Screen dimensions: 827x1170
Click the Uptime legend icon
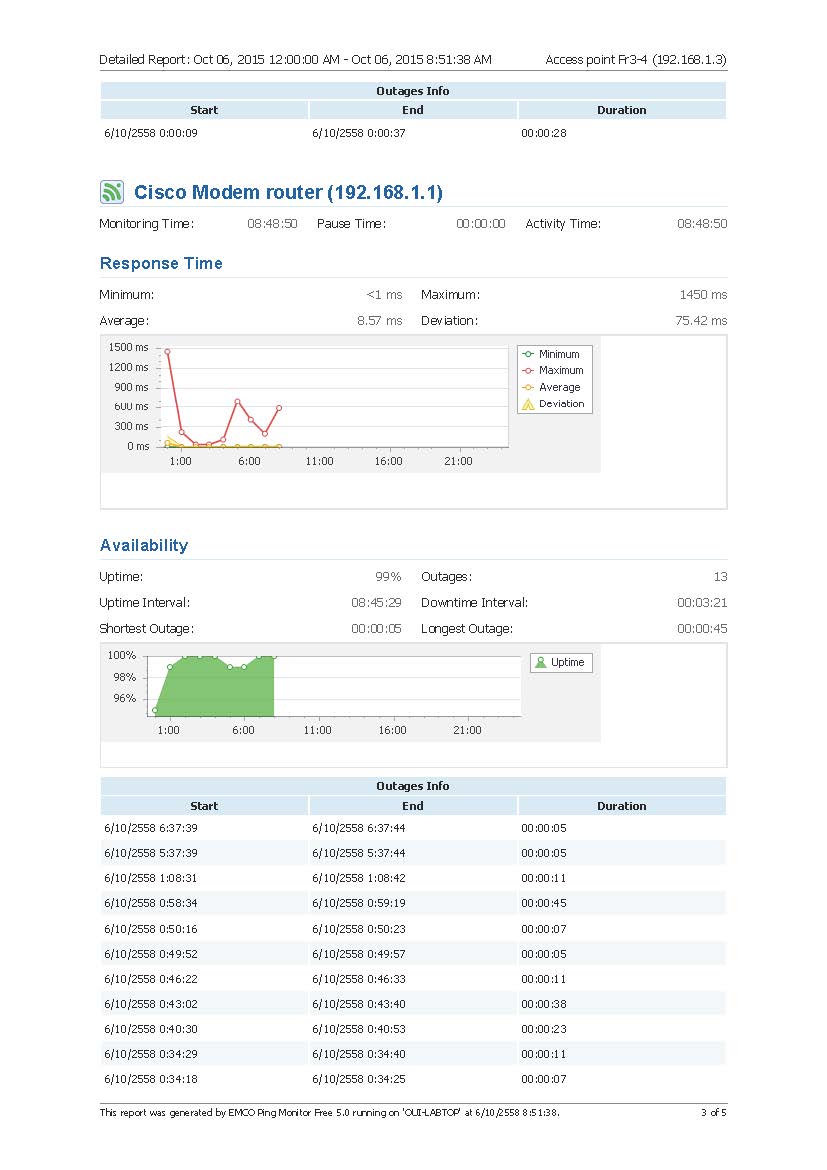click(x=540, y=663)
